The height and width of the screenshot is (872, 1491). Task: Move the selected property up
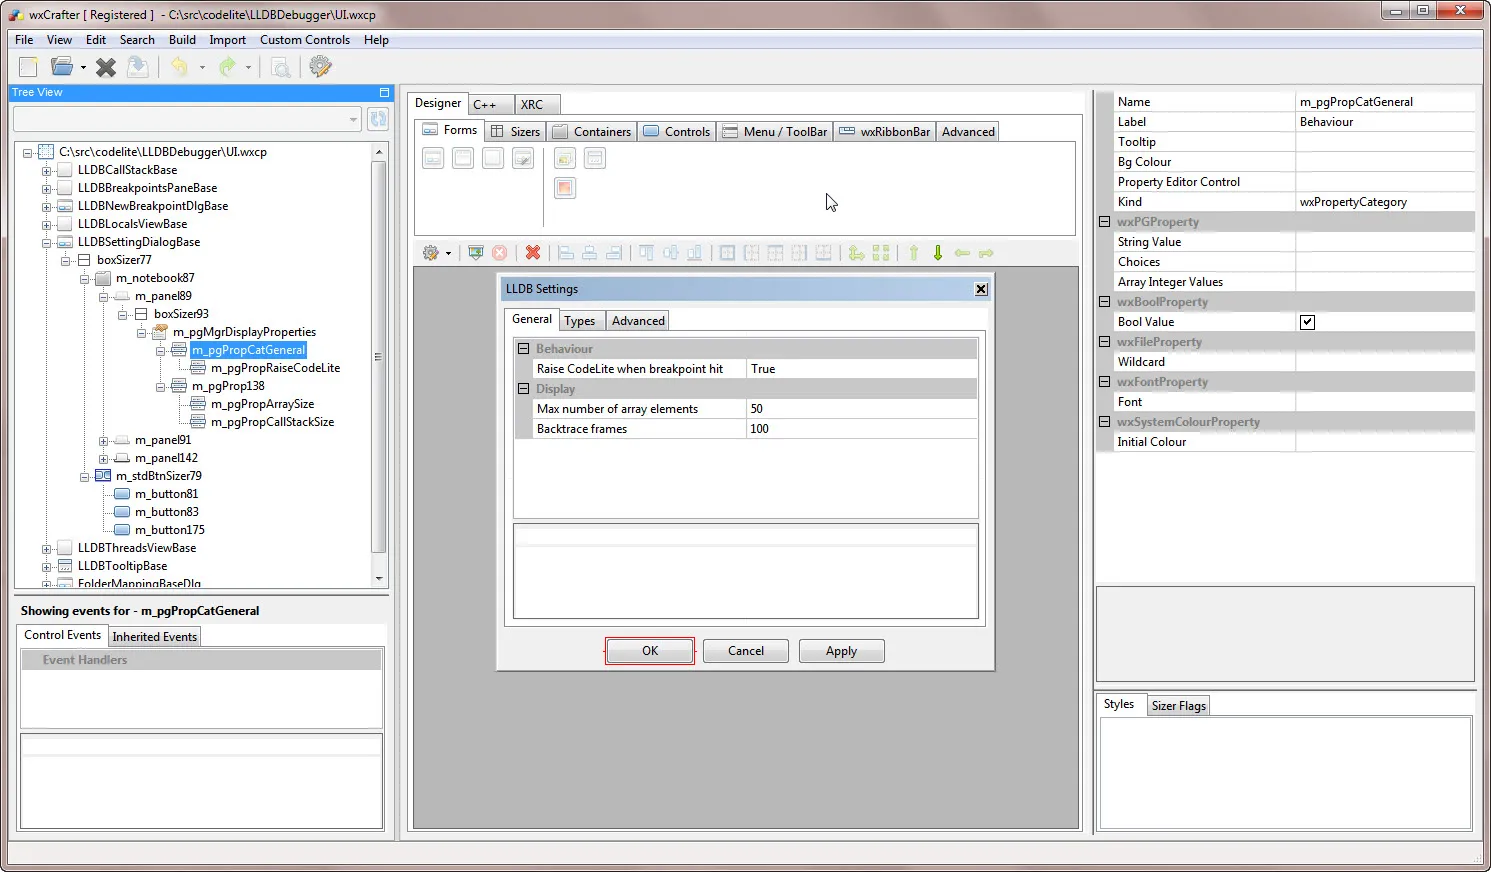point(913,252)
